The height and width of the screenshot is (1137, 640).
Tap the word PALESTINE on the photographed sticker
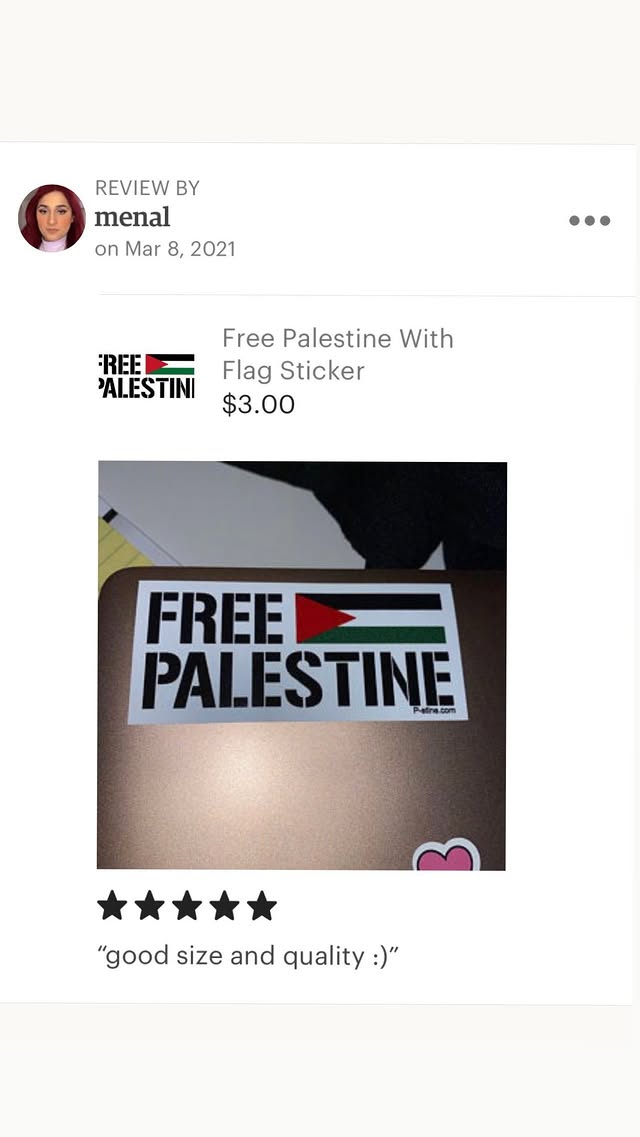[298, 679]
